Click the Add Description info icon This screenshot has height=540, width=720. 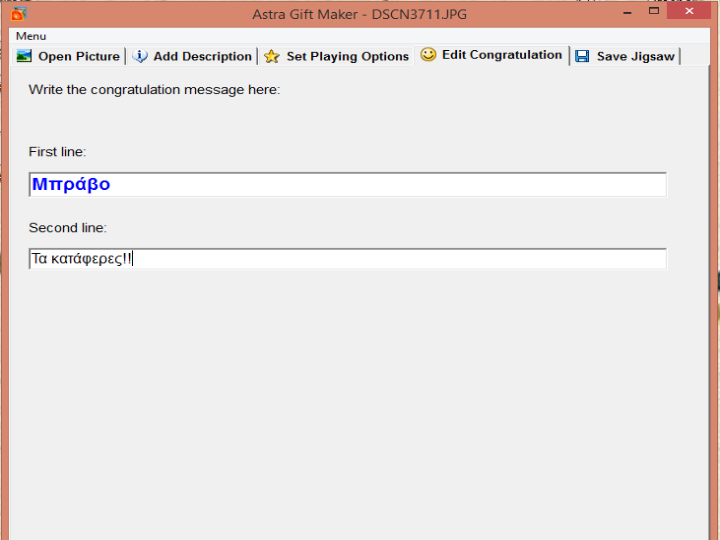(x=140, y=56)
